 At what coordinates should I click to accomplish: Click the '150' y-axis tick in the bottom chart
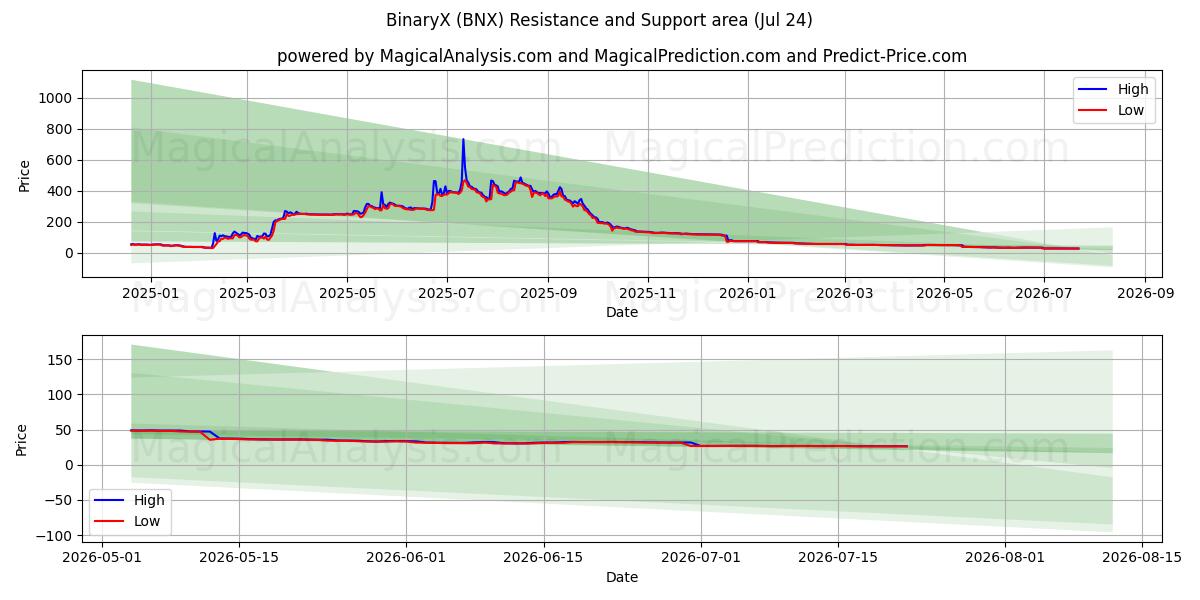[x=61, y=360]
